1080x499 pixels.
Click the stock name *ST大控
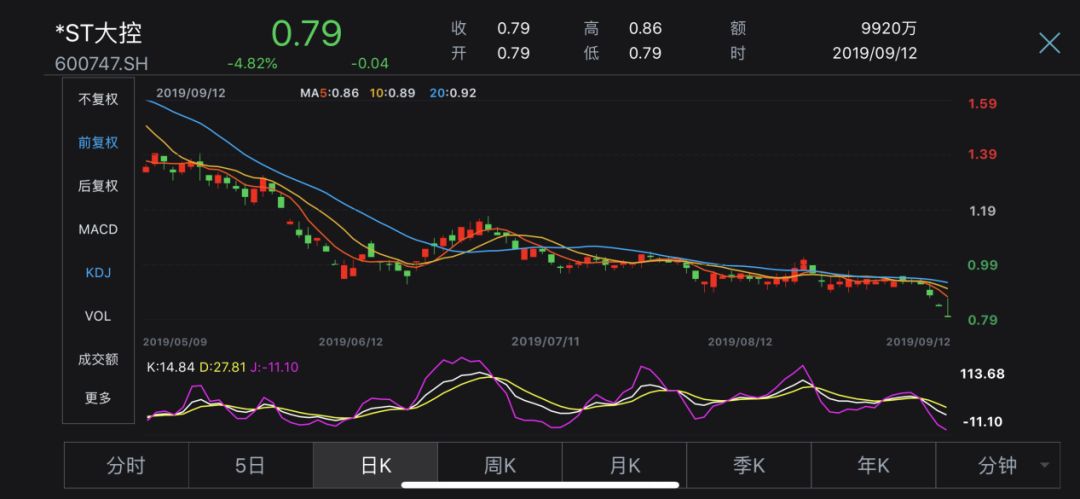coord(98,33)
